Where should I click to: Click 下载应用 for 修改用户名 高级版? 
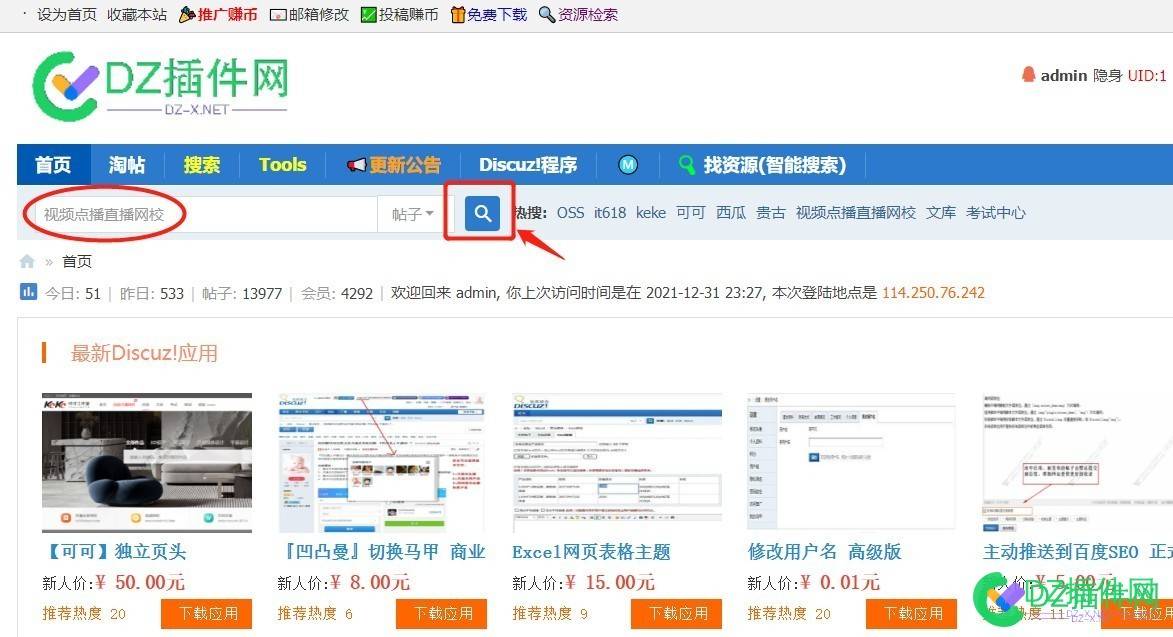tap(911, 614)
